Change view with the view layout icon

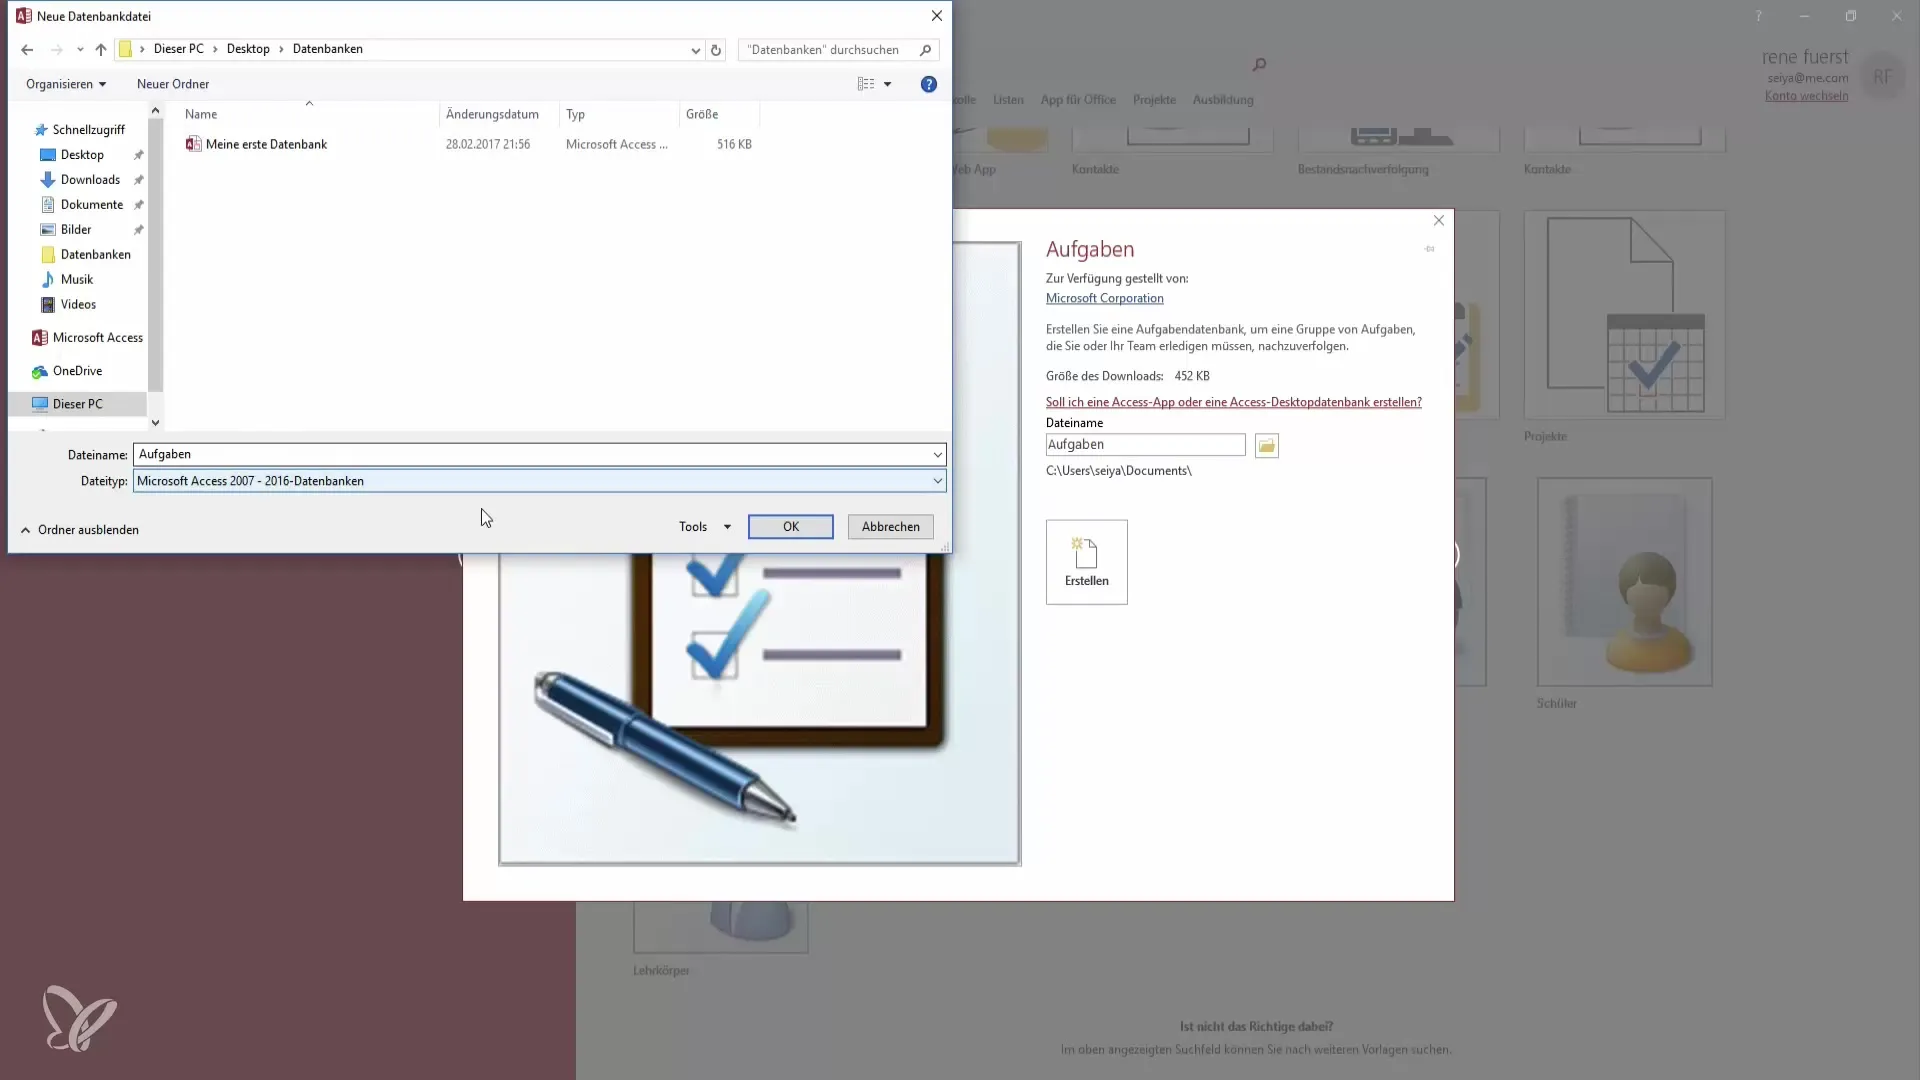(x=866, y=84)
